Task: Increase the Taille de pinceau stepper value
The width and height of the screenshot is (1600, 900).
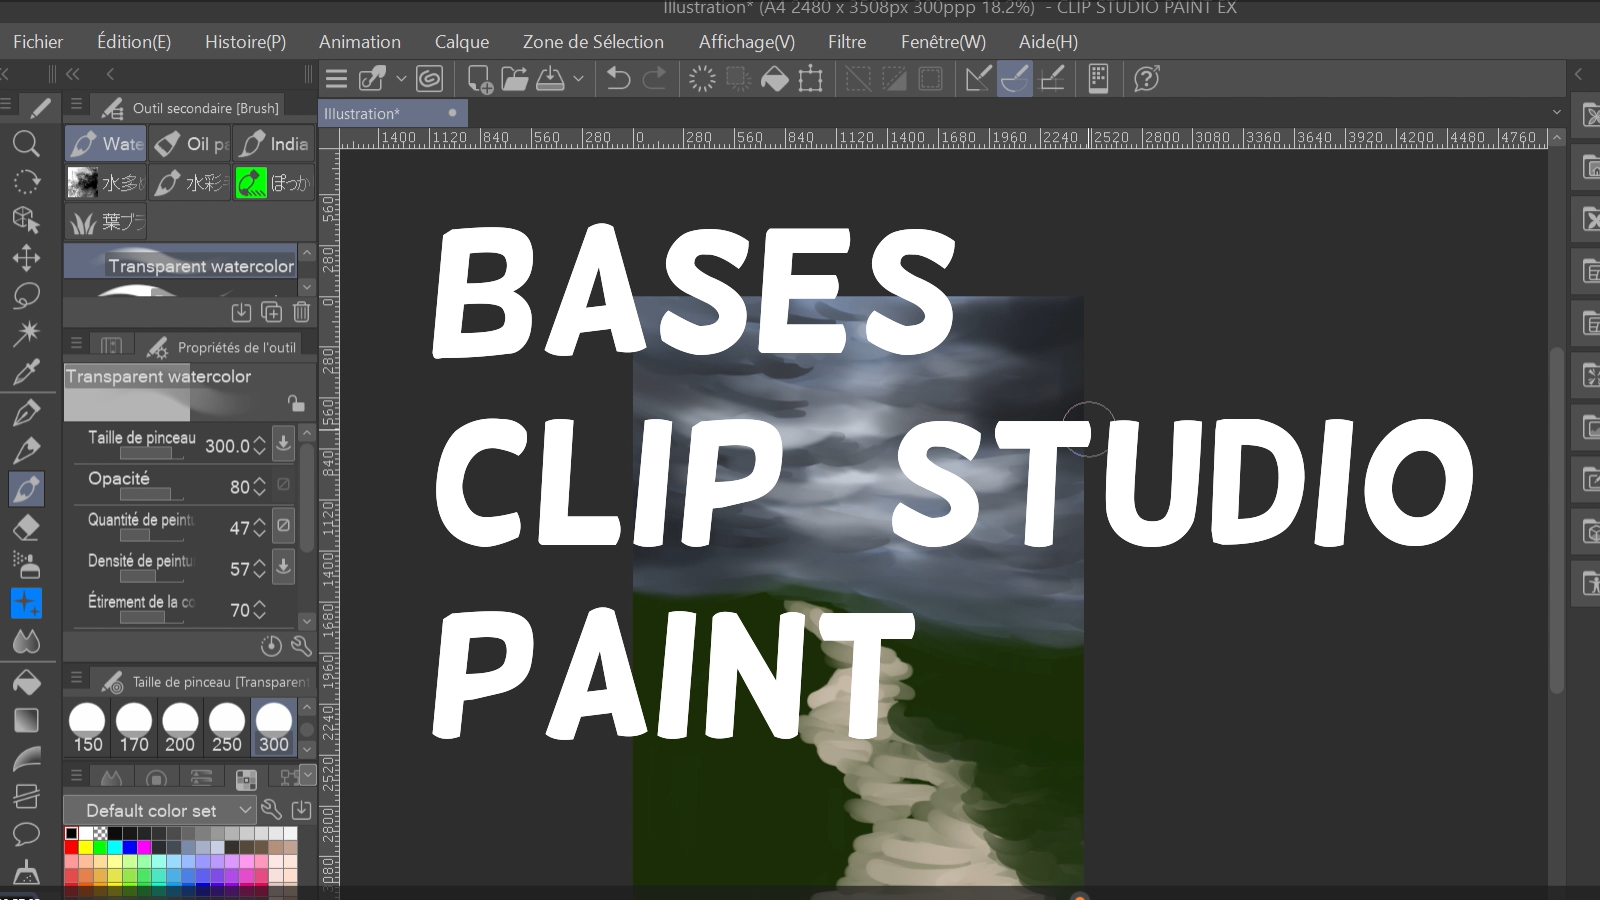Action: click(x=260, y=440)
